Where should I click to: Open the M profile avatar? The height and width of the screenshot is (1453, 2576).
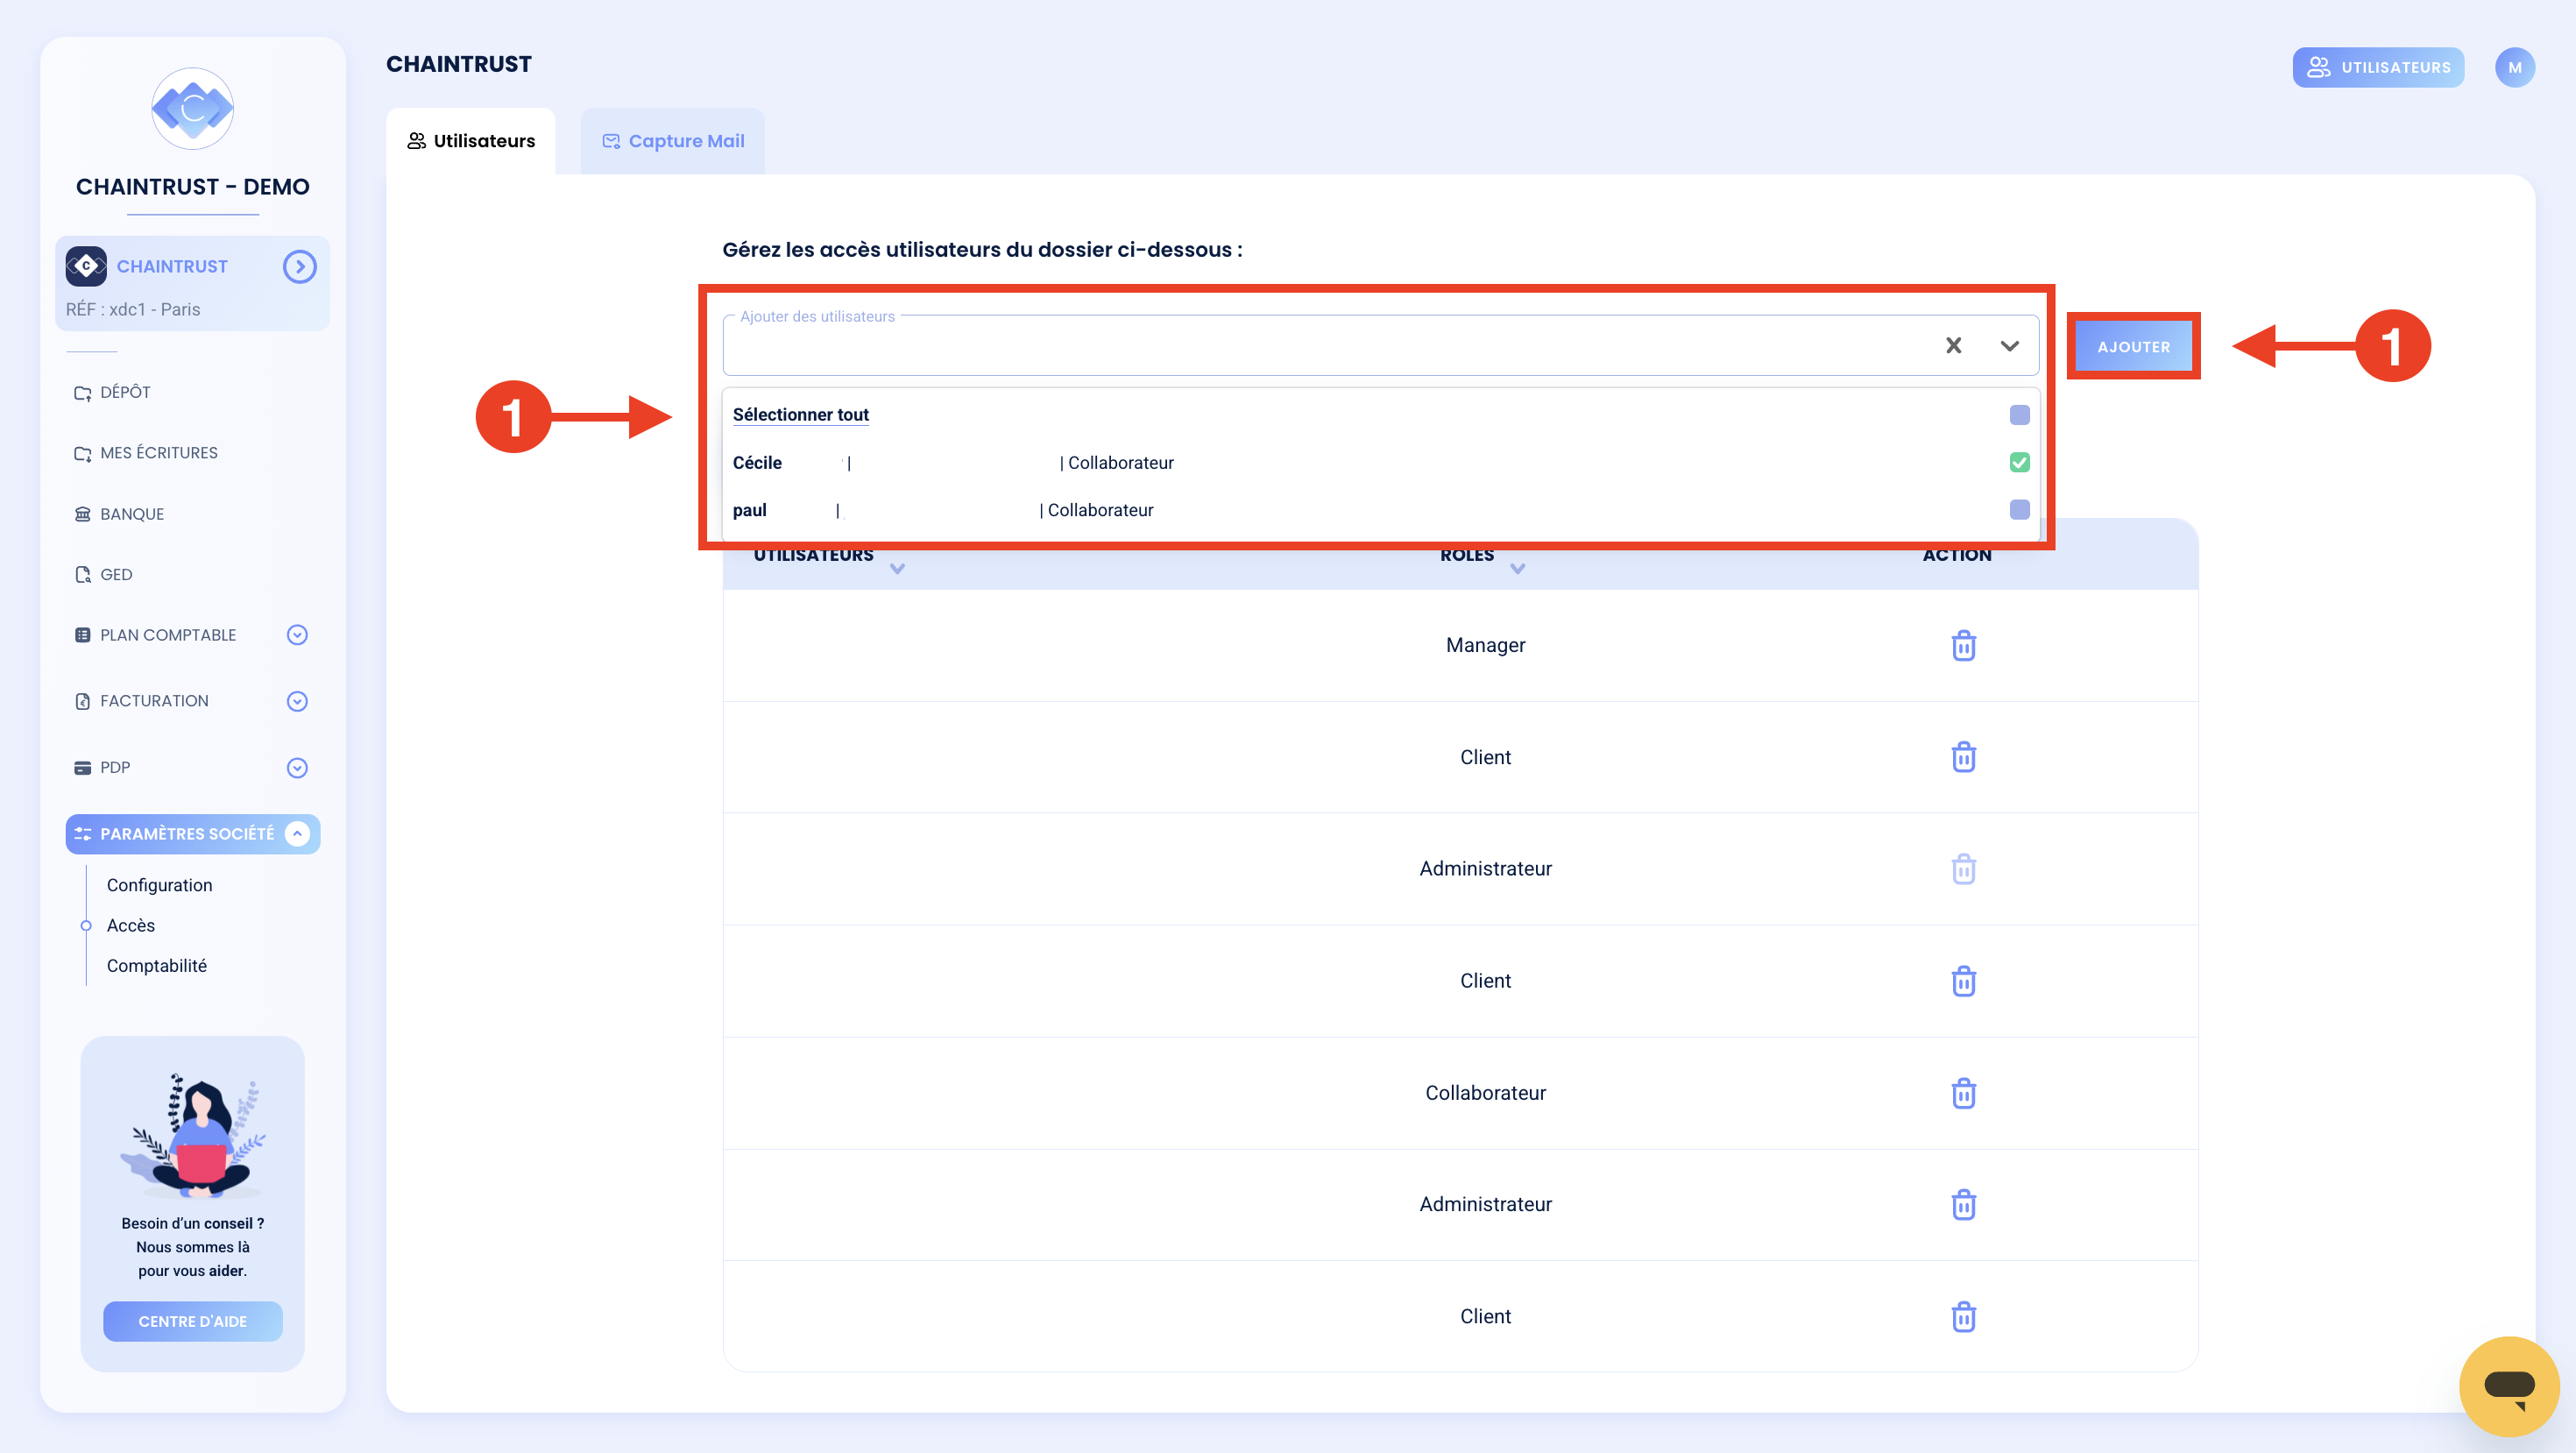(x=2514, y=67)
